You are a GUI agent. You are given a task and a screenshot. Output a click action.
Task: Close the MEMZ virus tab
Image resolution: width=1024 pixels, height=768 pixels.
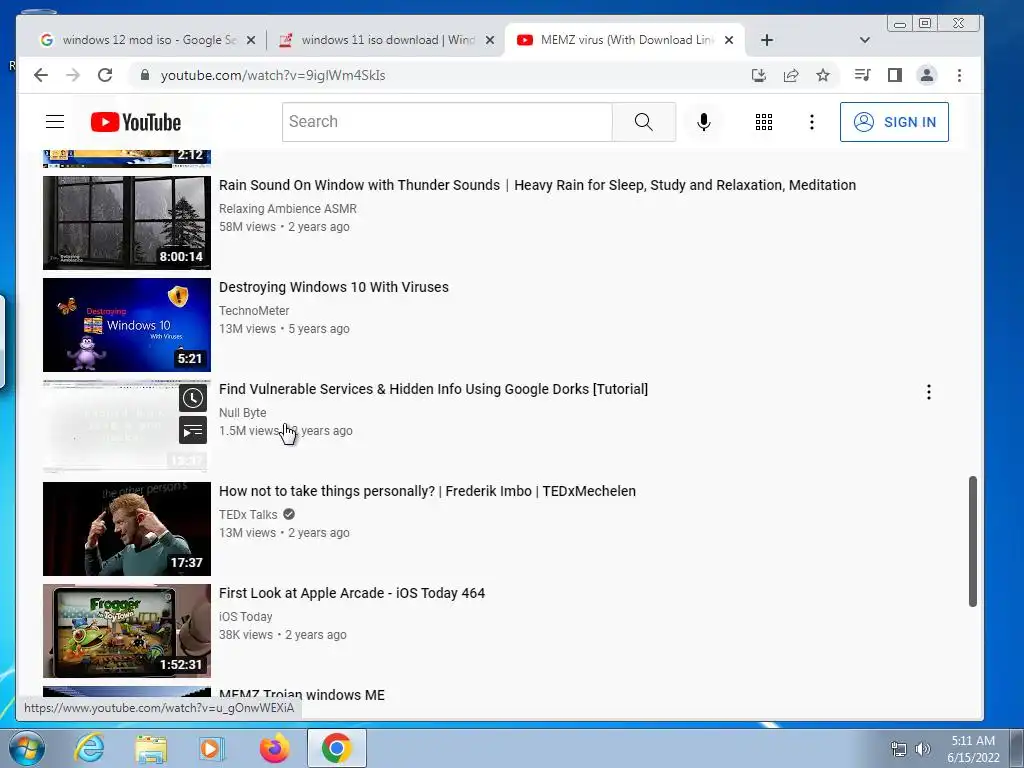point(729,40)
